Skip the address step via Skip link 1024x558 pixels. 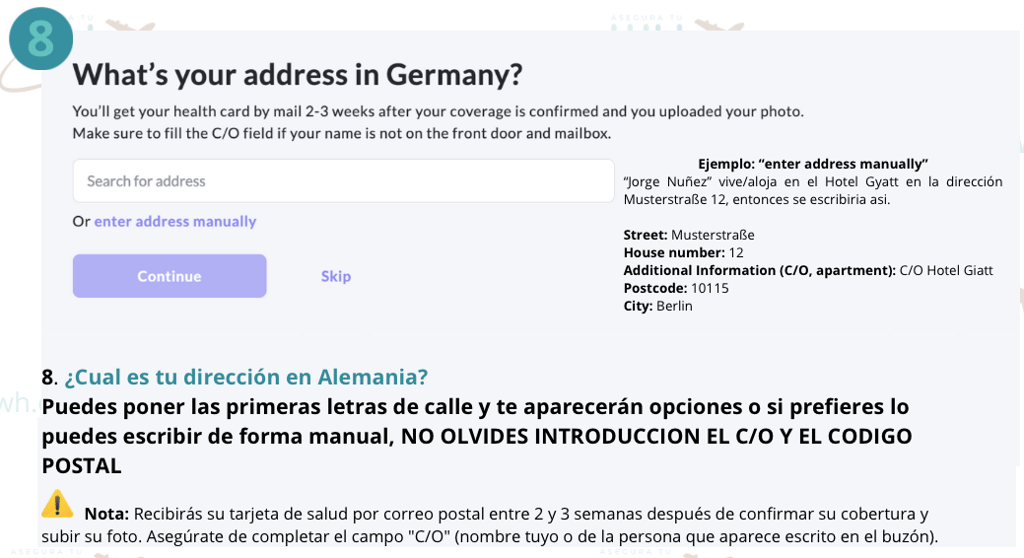click(x=336, y=276)
